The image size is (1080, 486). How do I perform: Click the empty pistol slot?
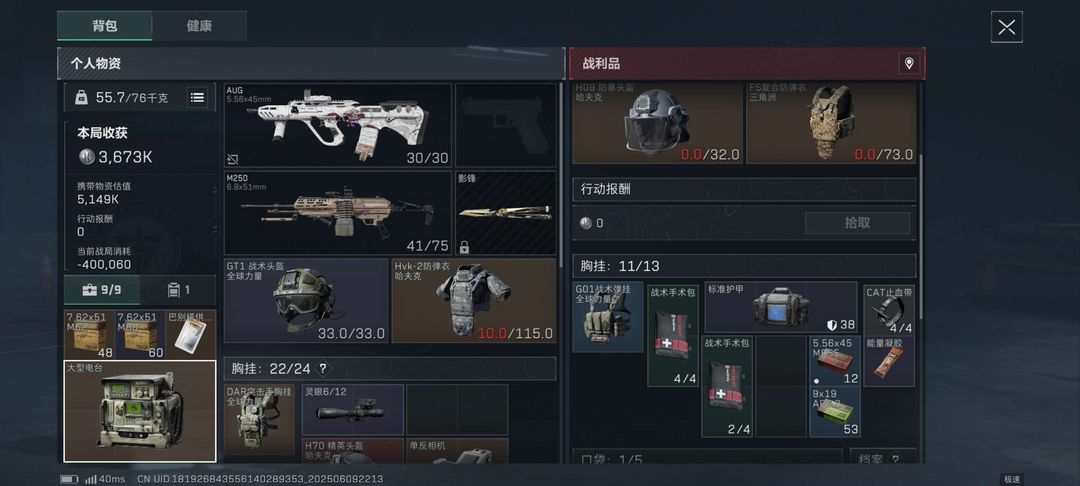(506, 125)
